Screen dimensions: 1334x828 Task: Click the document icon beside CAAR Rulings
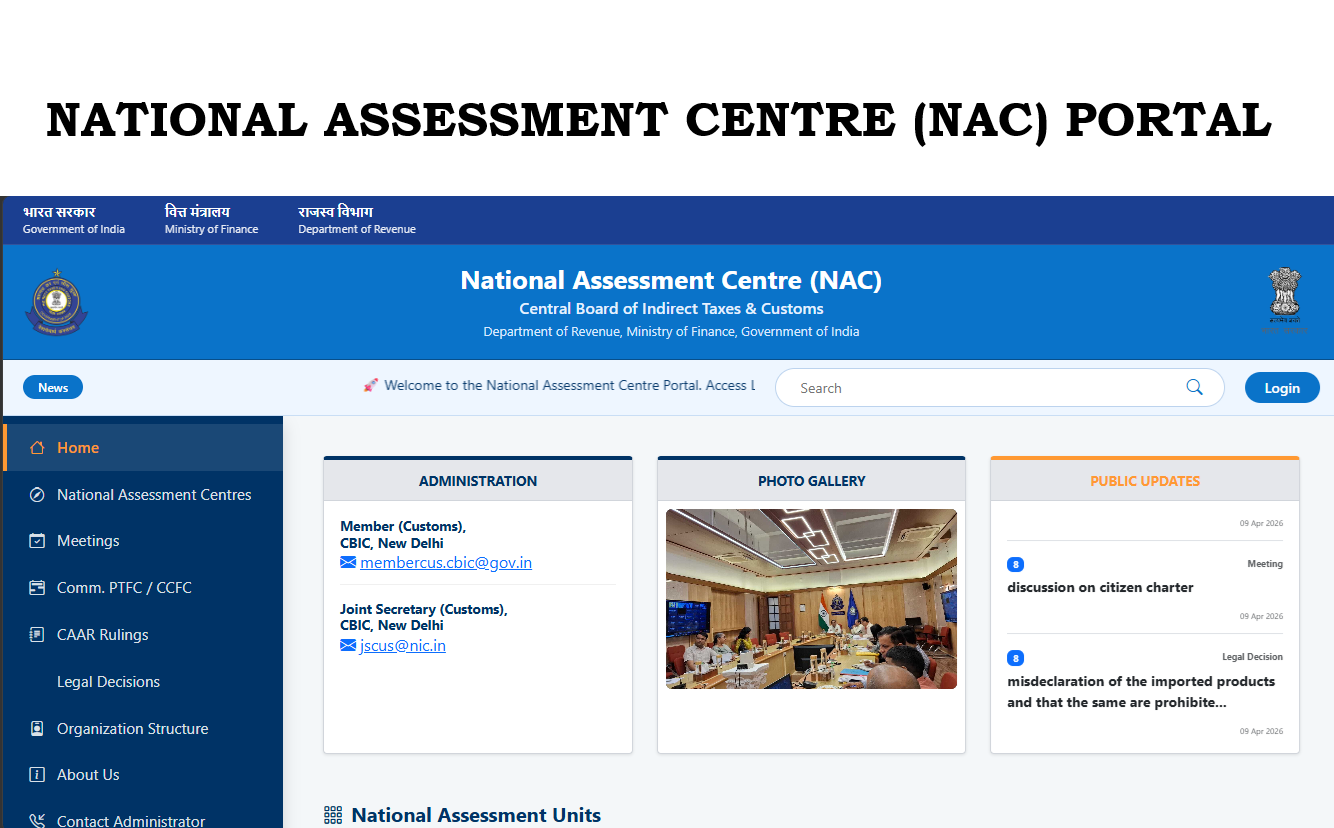[x=37, y=635]
